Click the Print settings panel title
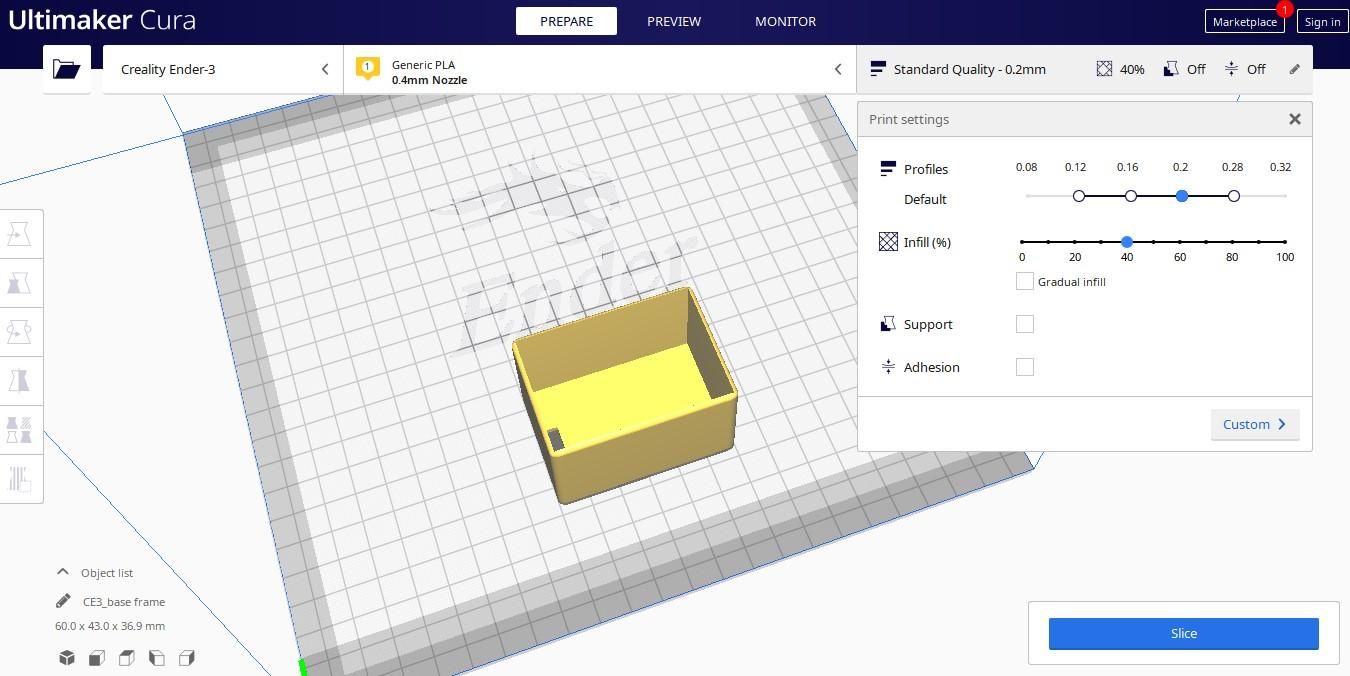The width and height of the screenshot is (1350, 676). (x=909, y=119)
